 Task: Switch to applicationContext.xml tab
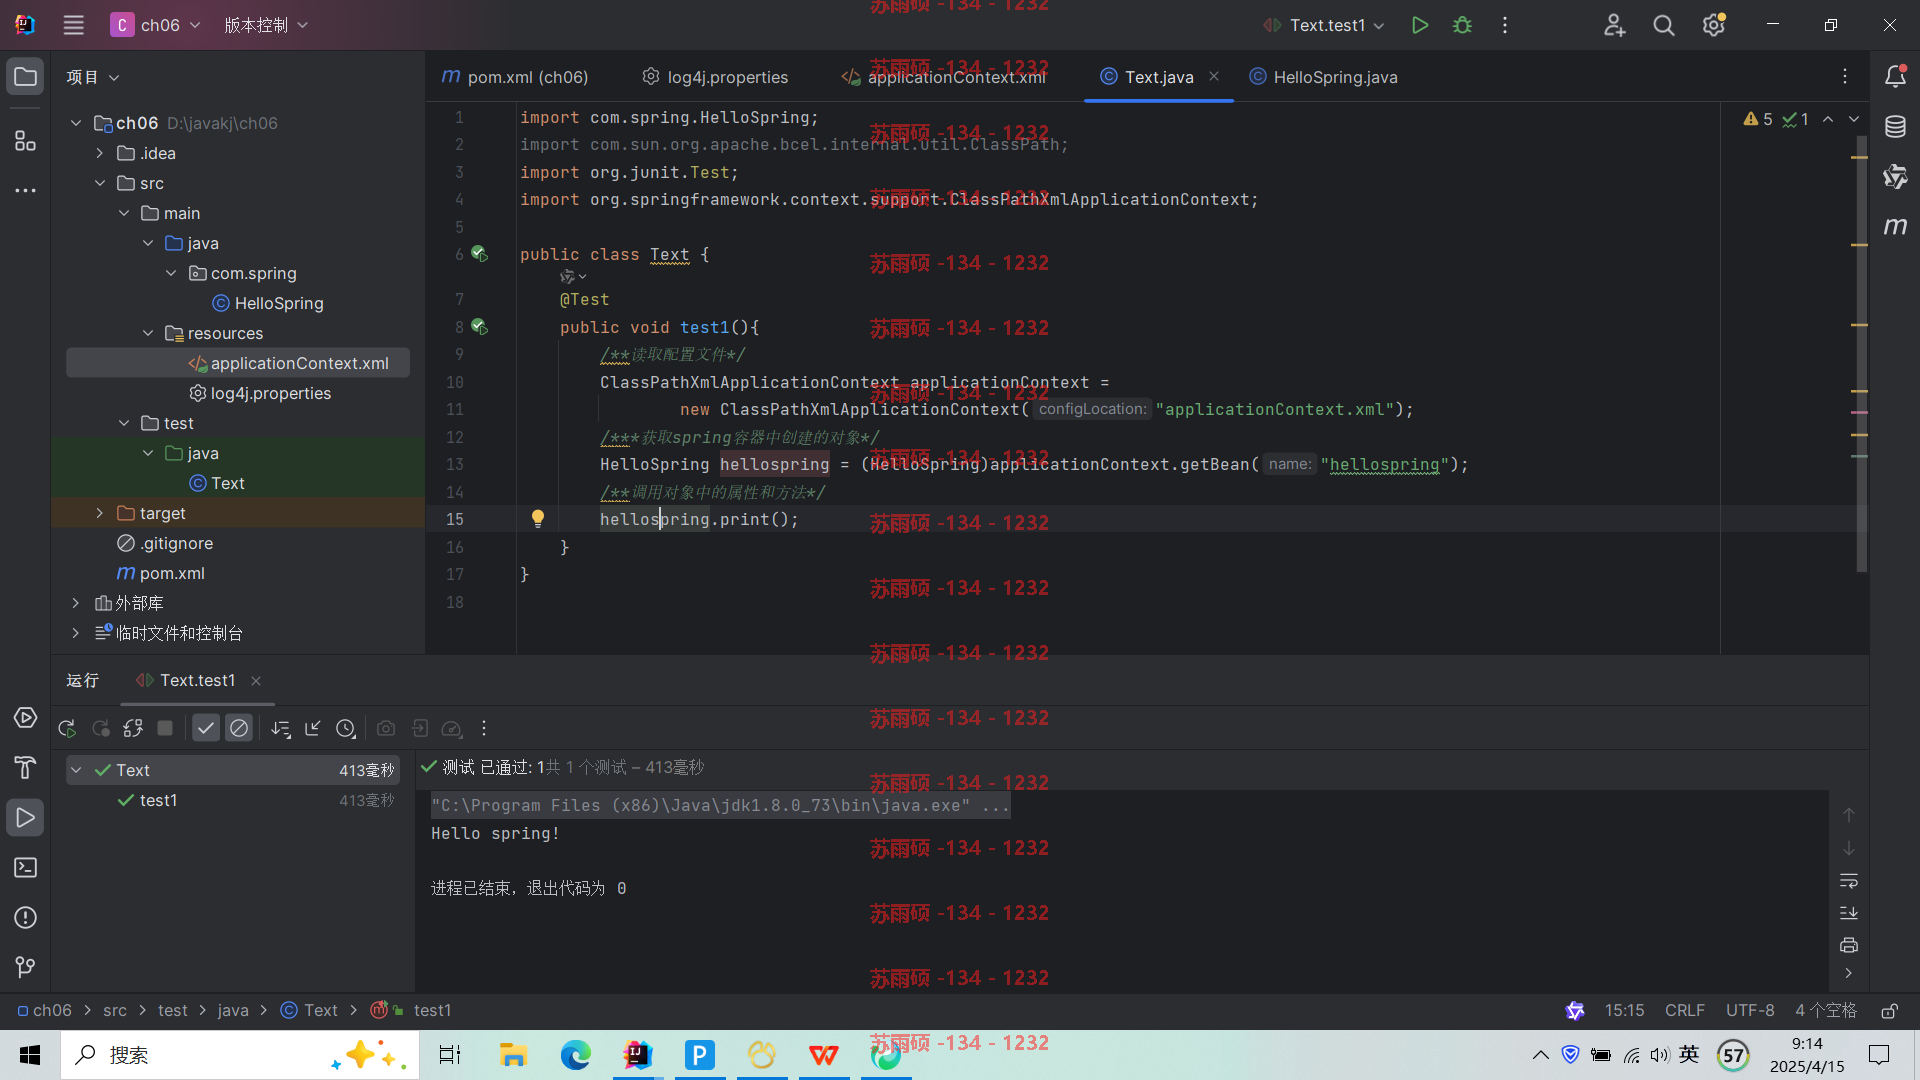[x=944, y=77]
